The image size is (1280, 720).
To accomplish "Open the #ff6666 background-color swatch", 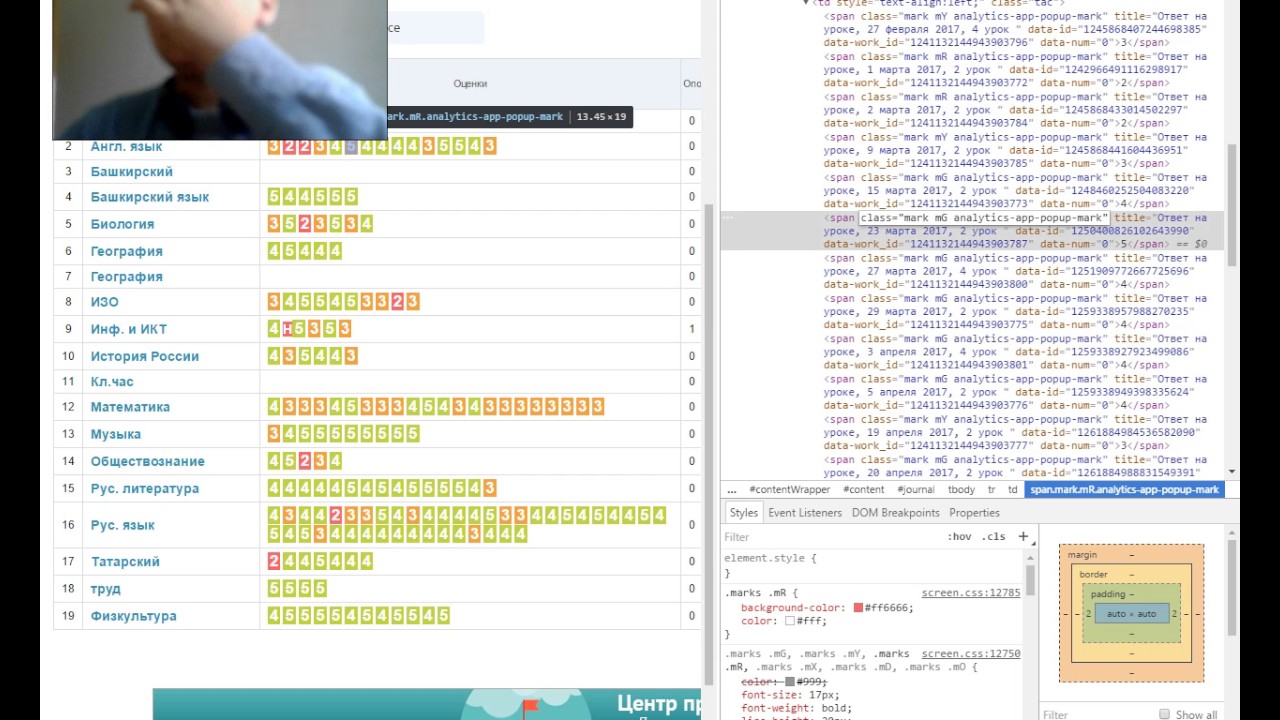I will [x=858, y=608].
